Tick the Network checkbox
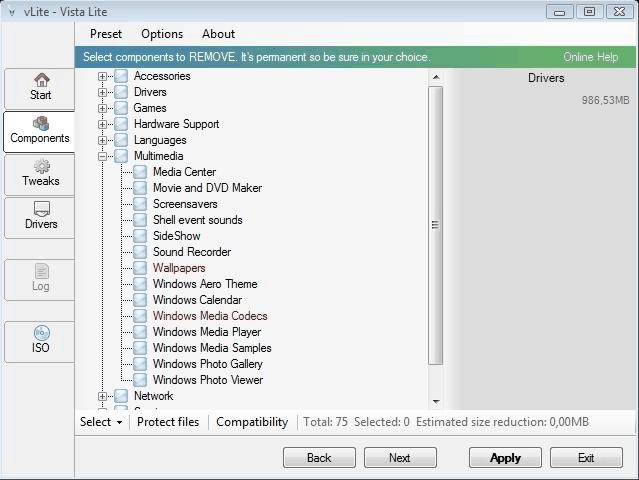This screenshot has height=480, width=639. (x=121, y=396)
